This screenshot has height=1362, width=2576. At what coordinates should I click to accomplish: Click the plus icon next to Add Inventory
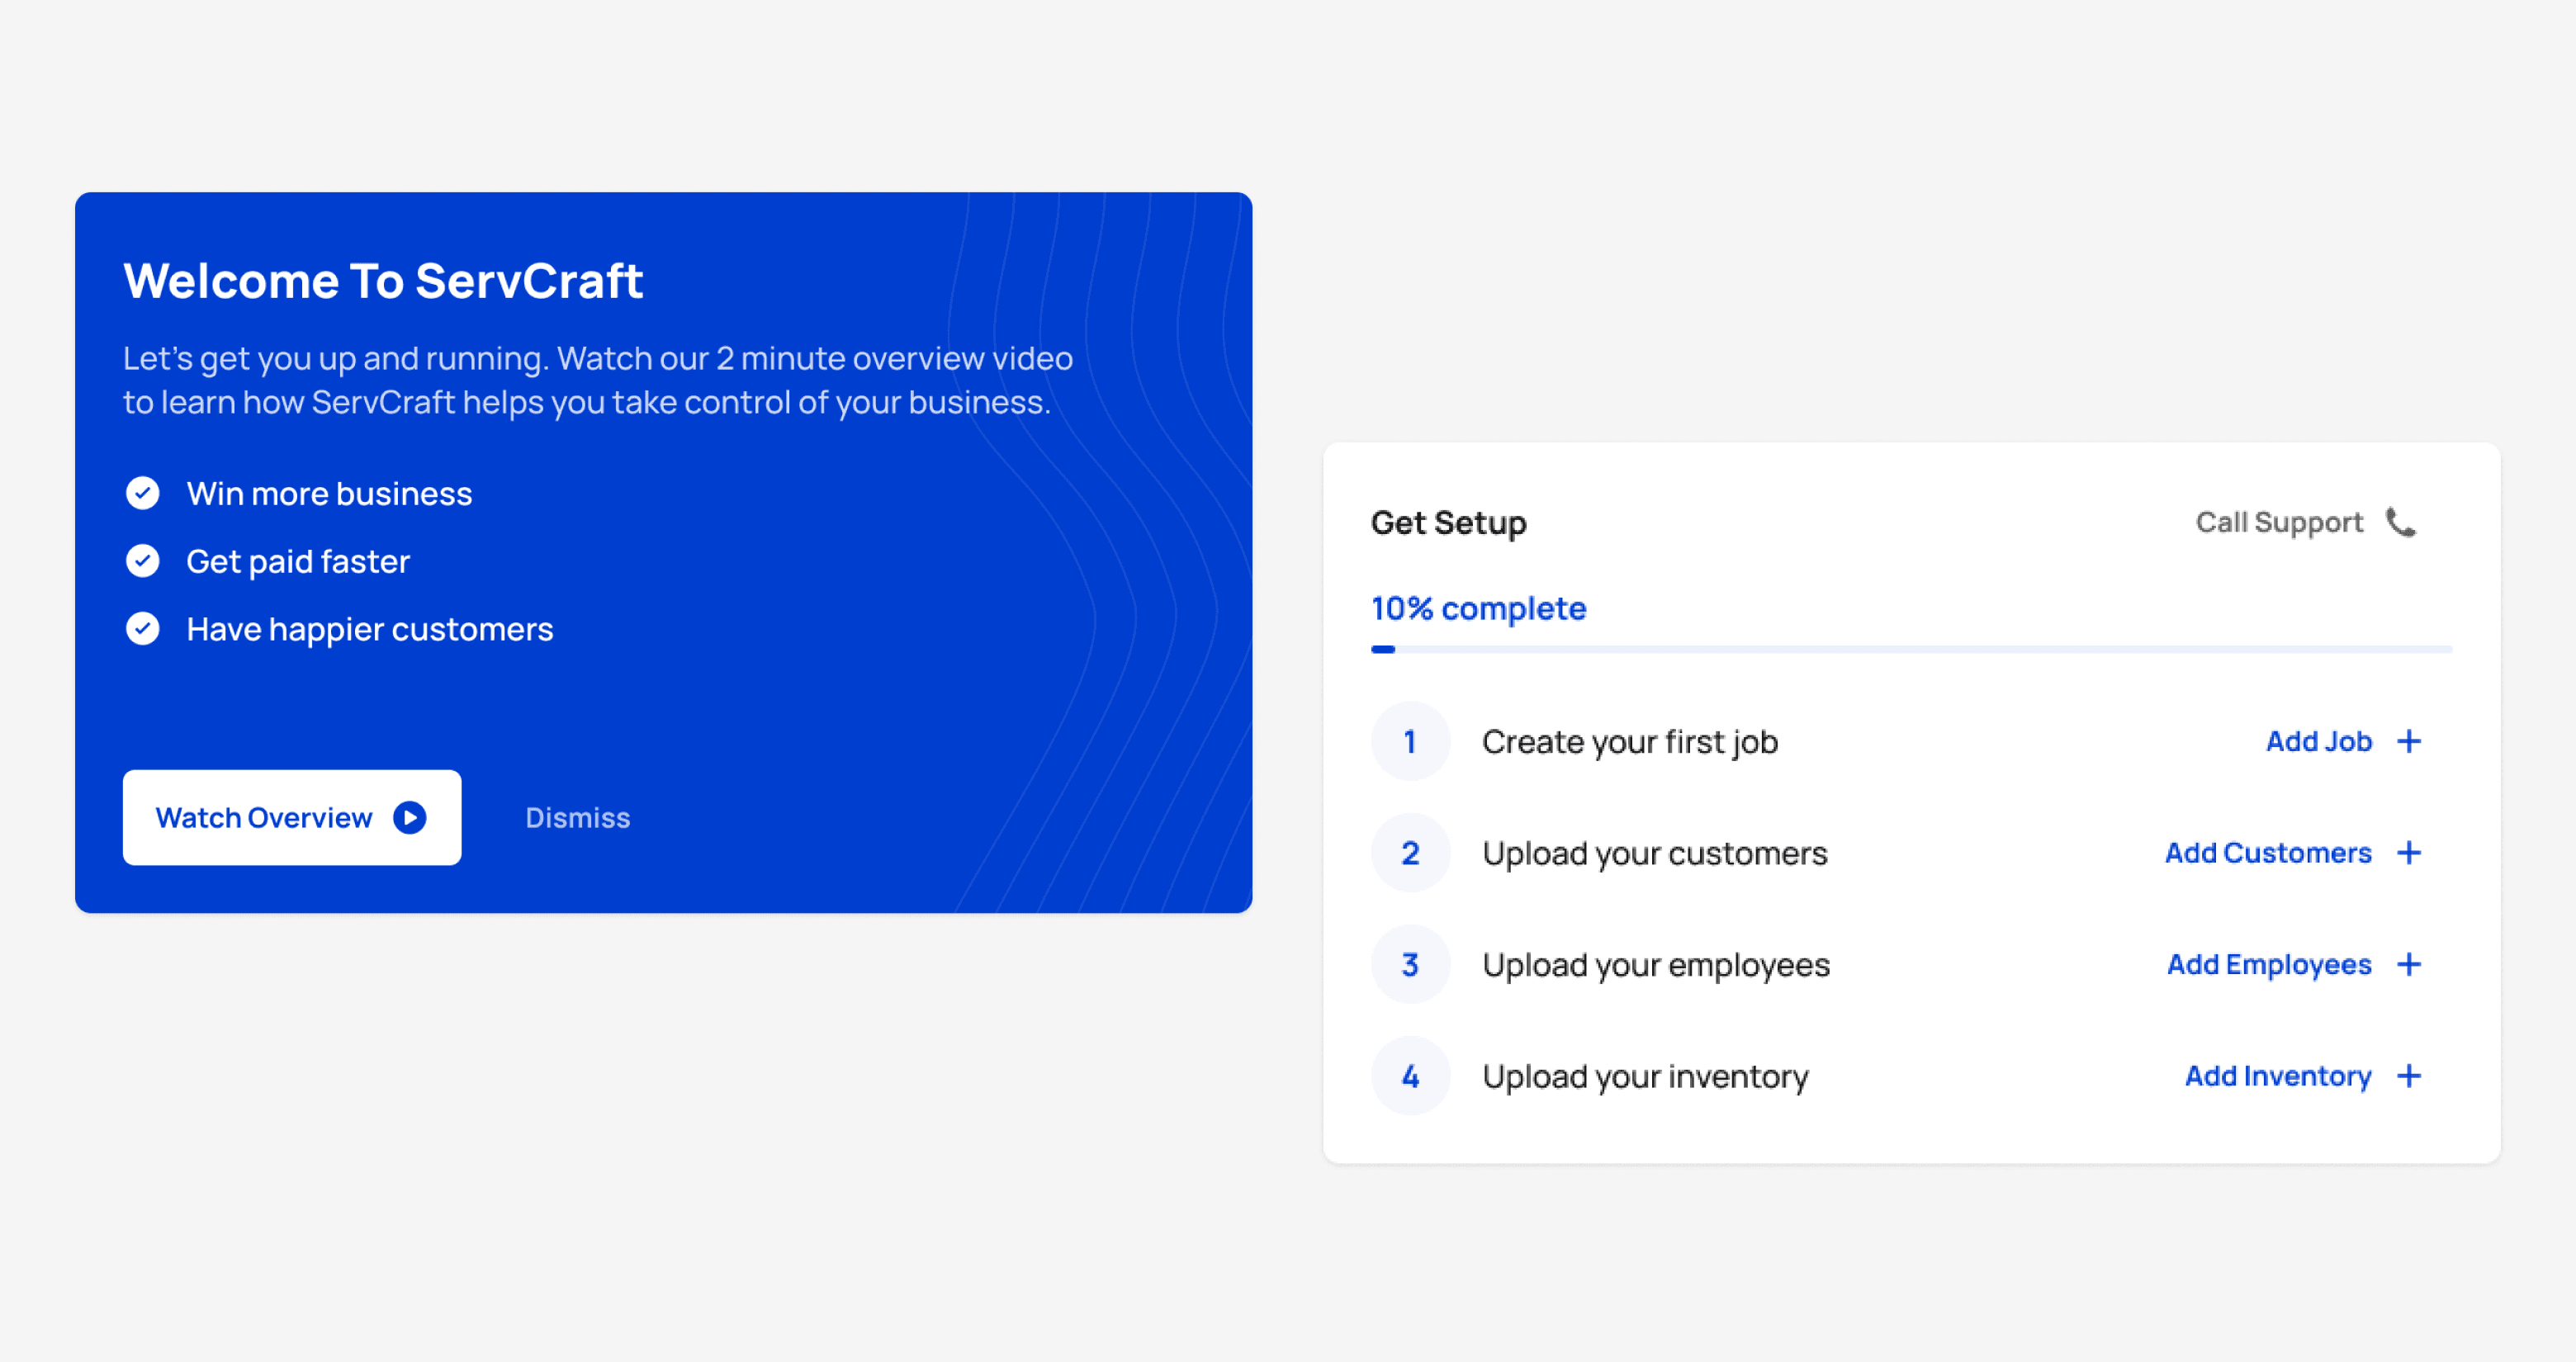(2409, 1075)
